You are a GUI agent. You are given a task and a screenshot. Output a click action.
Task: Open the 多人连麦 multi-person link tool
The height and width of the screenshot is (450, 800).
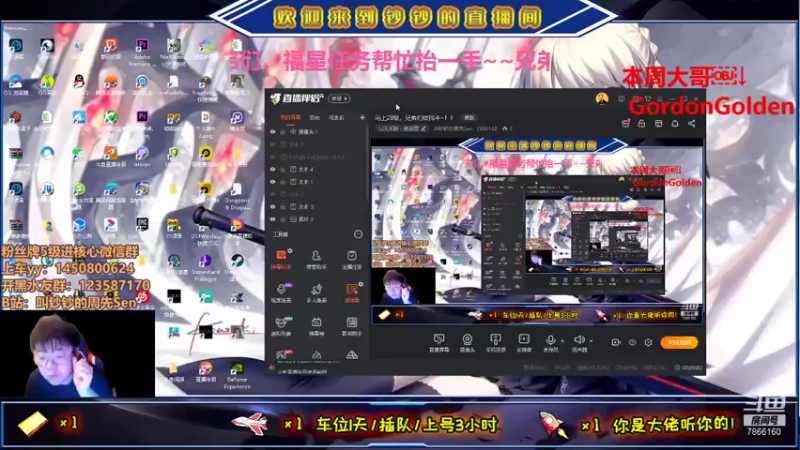tap(316, 293)
